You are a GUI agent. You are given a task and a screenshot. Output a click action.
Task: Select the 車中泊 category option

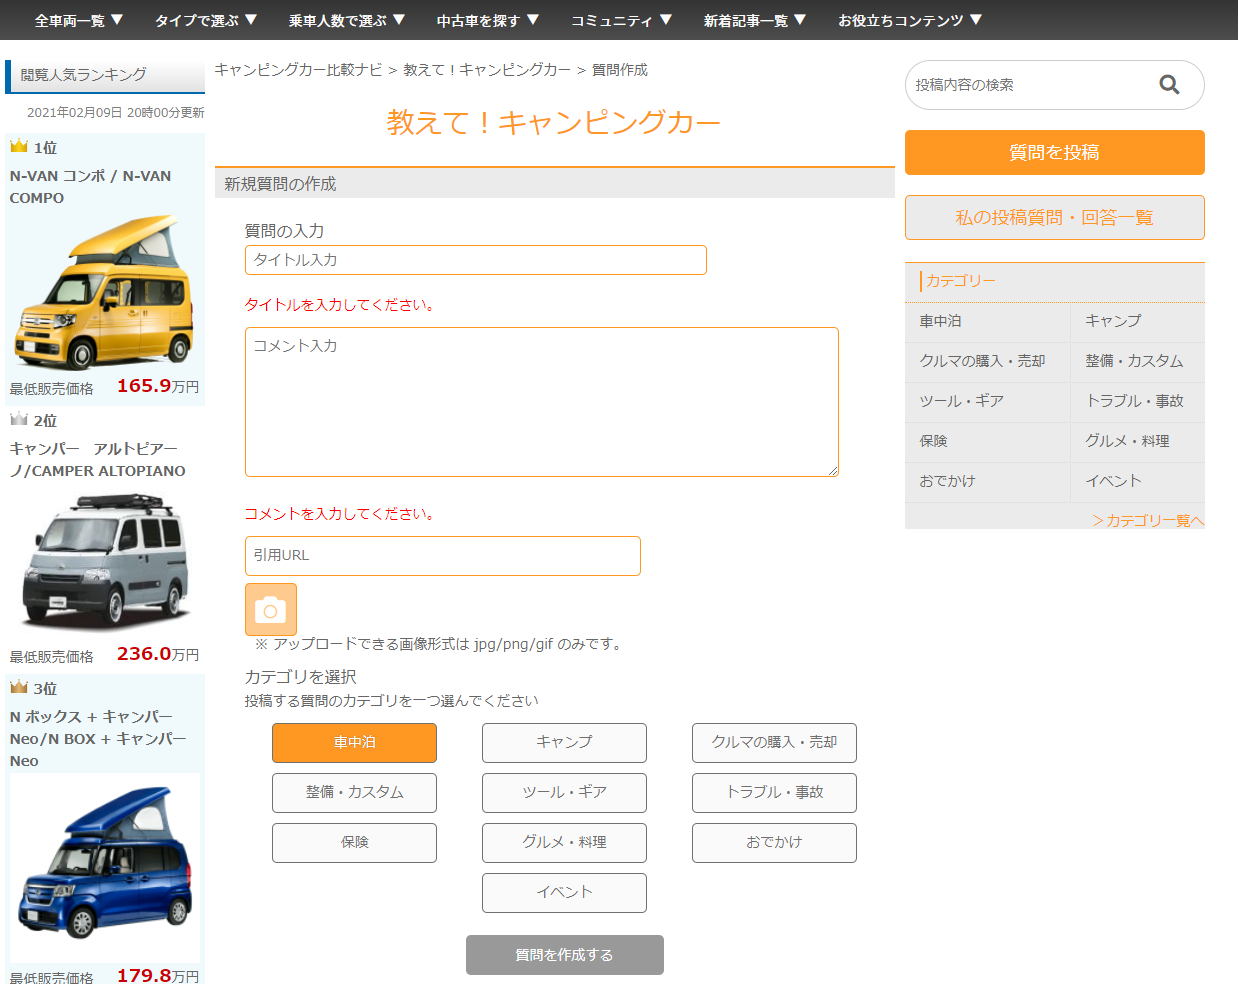(x=354, y=743)
